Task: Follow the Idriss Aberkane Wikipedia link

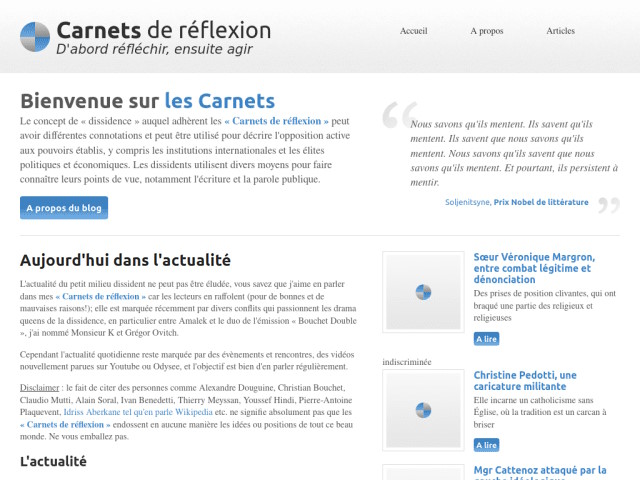Action: click(x=138, y=412)
